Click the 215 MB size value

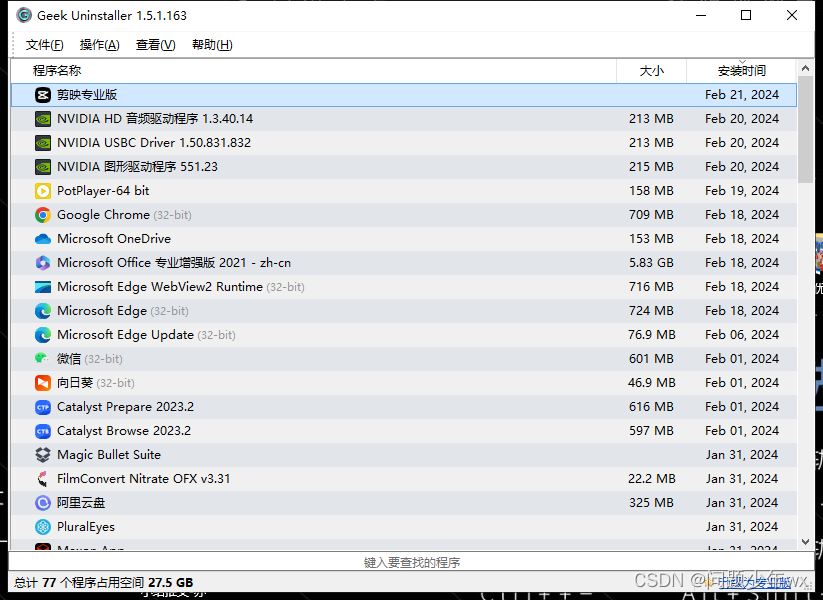651,167
